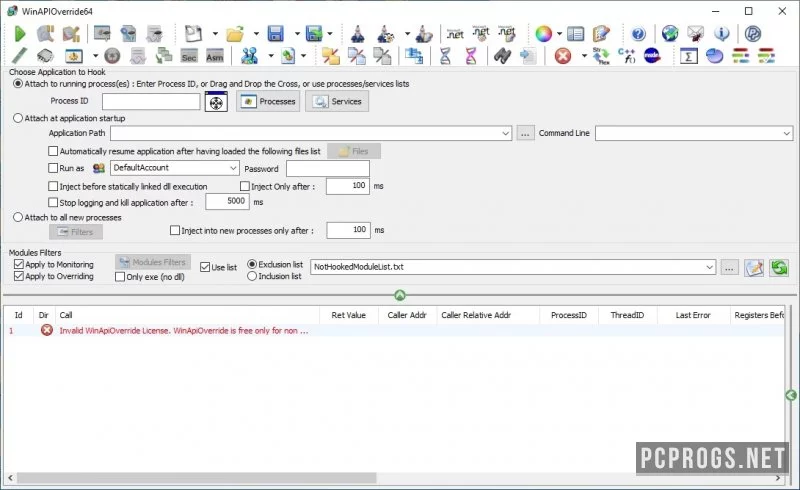Screen dimensions: 800x490
Task: Click browse button next to Application Path
Action: (525, 133)
